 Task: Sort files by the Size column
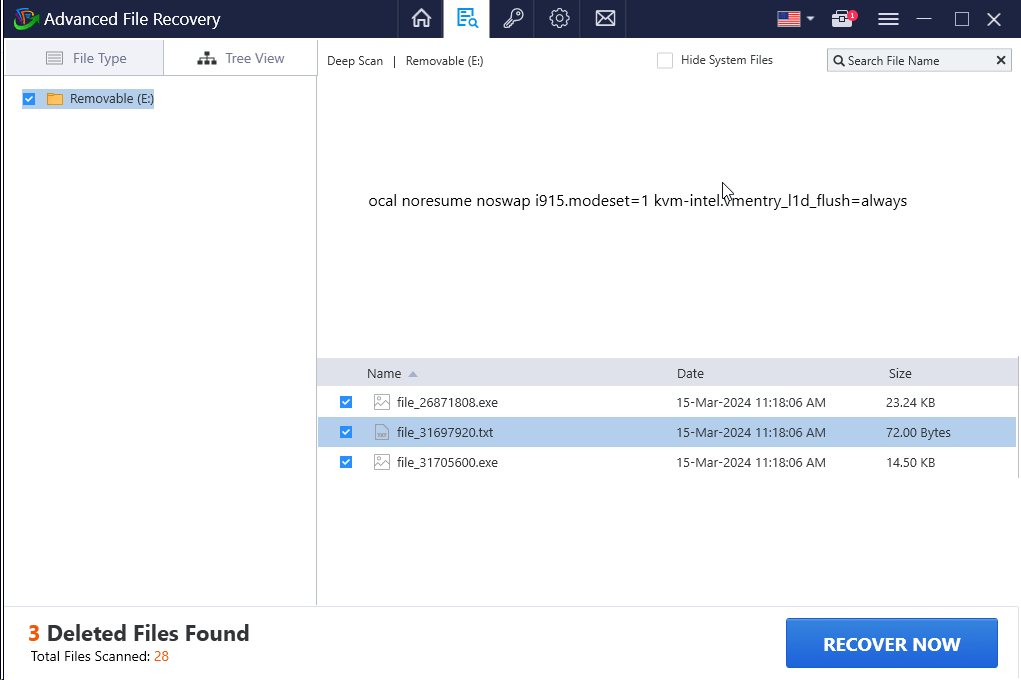pos(900,373)
